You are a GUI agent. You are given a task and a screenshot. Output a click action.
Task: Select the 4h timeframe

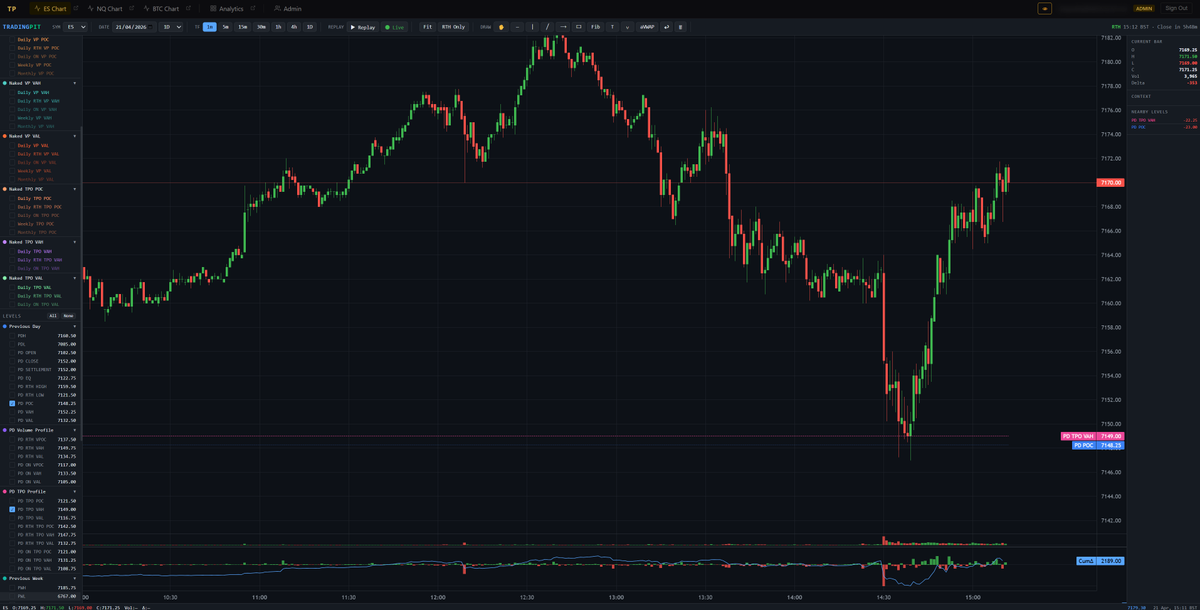point(294,27)
